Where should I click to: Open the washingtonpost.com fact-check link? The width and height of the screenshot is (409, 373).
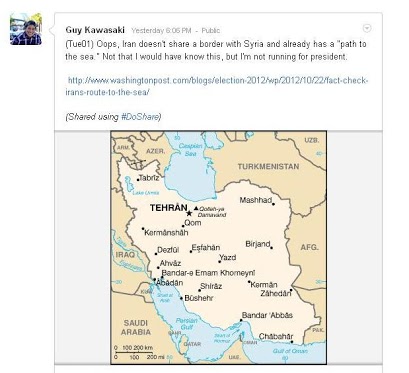(217, 86)
